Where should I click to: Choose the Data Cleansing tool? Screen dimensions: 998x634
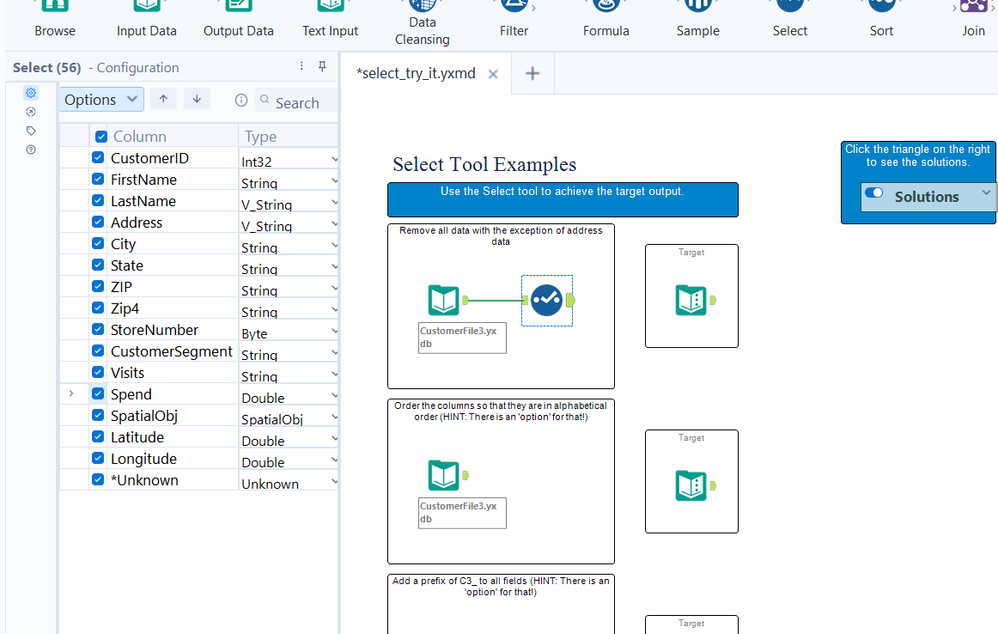click(422, 24)
